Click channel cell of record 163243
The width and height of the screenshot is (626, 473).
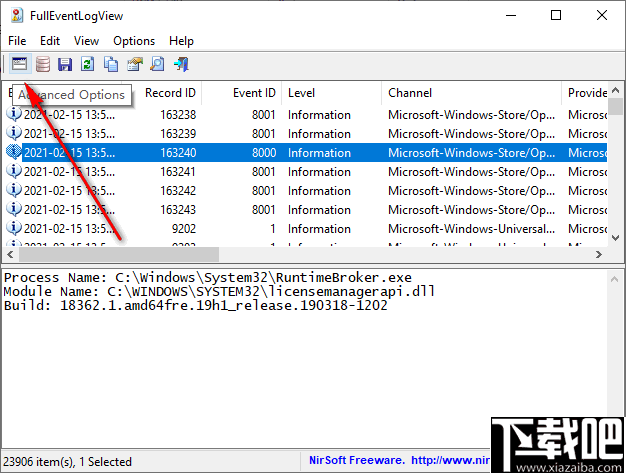click(x=471, y=210)
